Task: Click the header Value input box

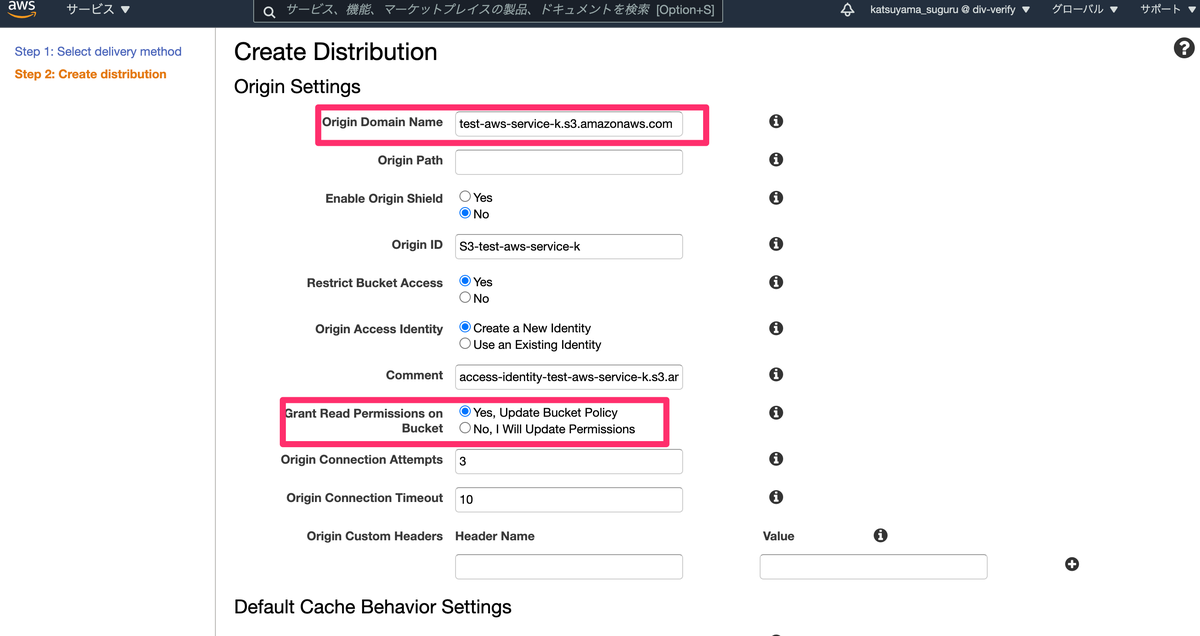Action: pyautogui.click(x=874, y=567)
